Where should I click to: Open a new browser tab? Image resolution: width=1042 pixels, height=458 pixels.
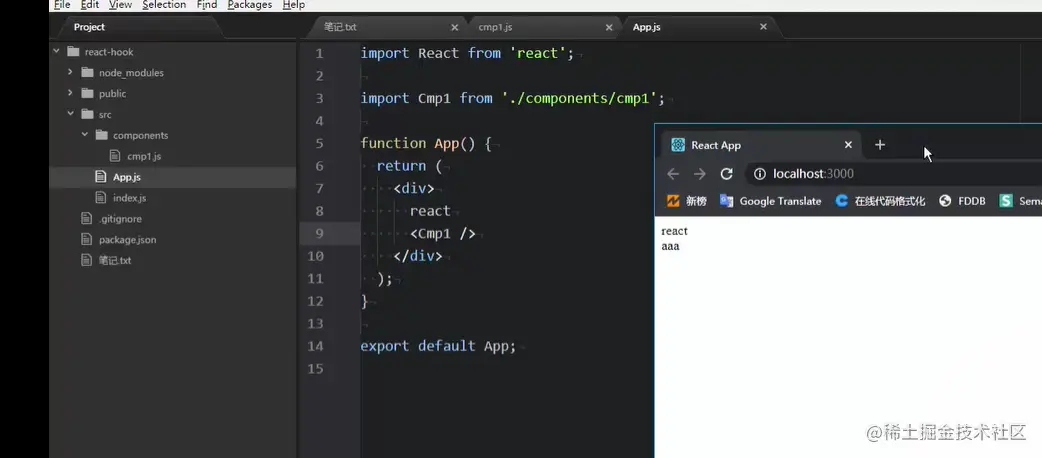tap(880, 145)
